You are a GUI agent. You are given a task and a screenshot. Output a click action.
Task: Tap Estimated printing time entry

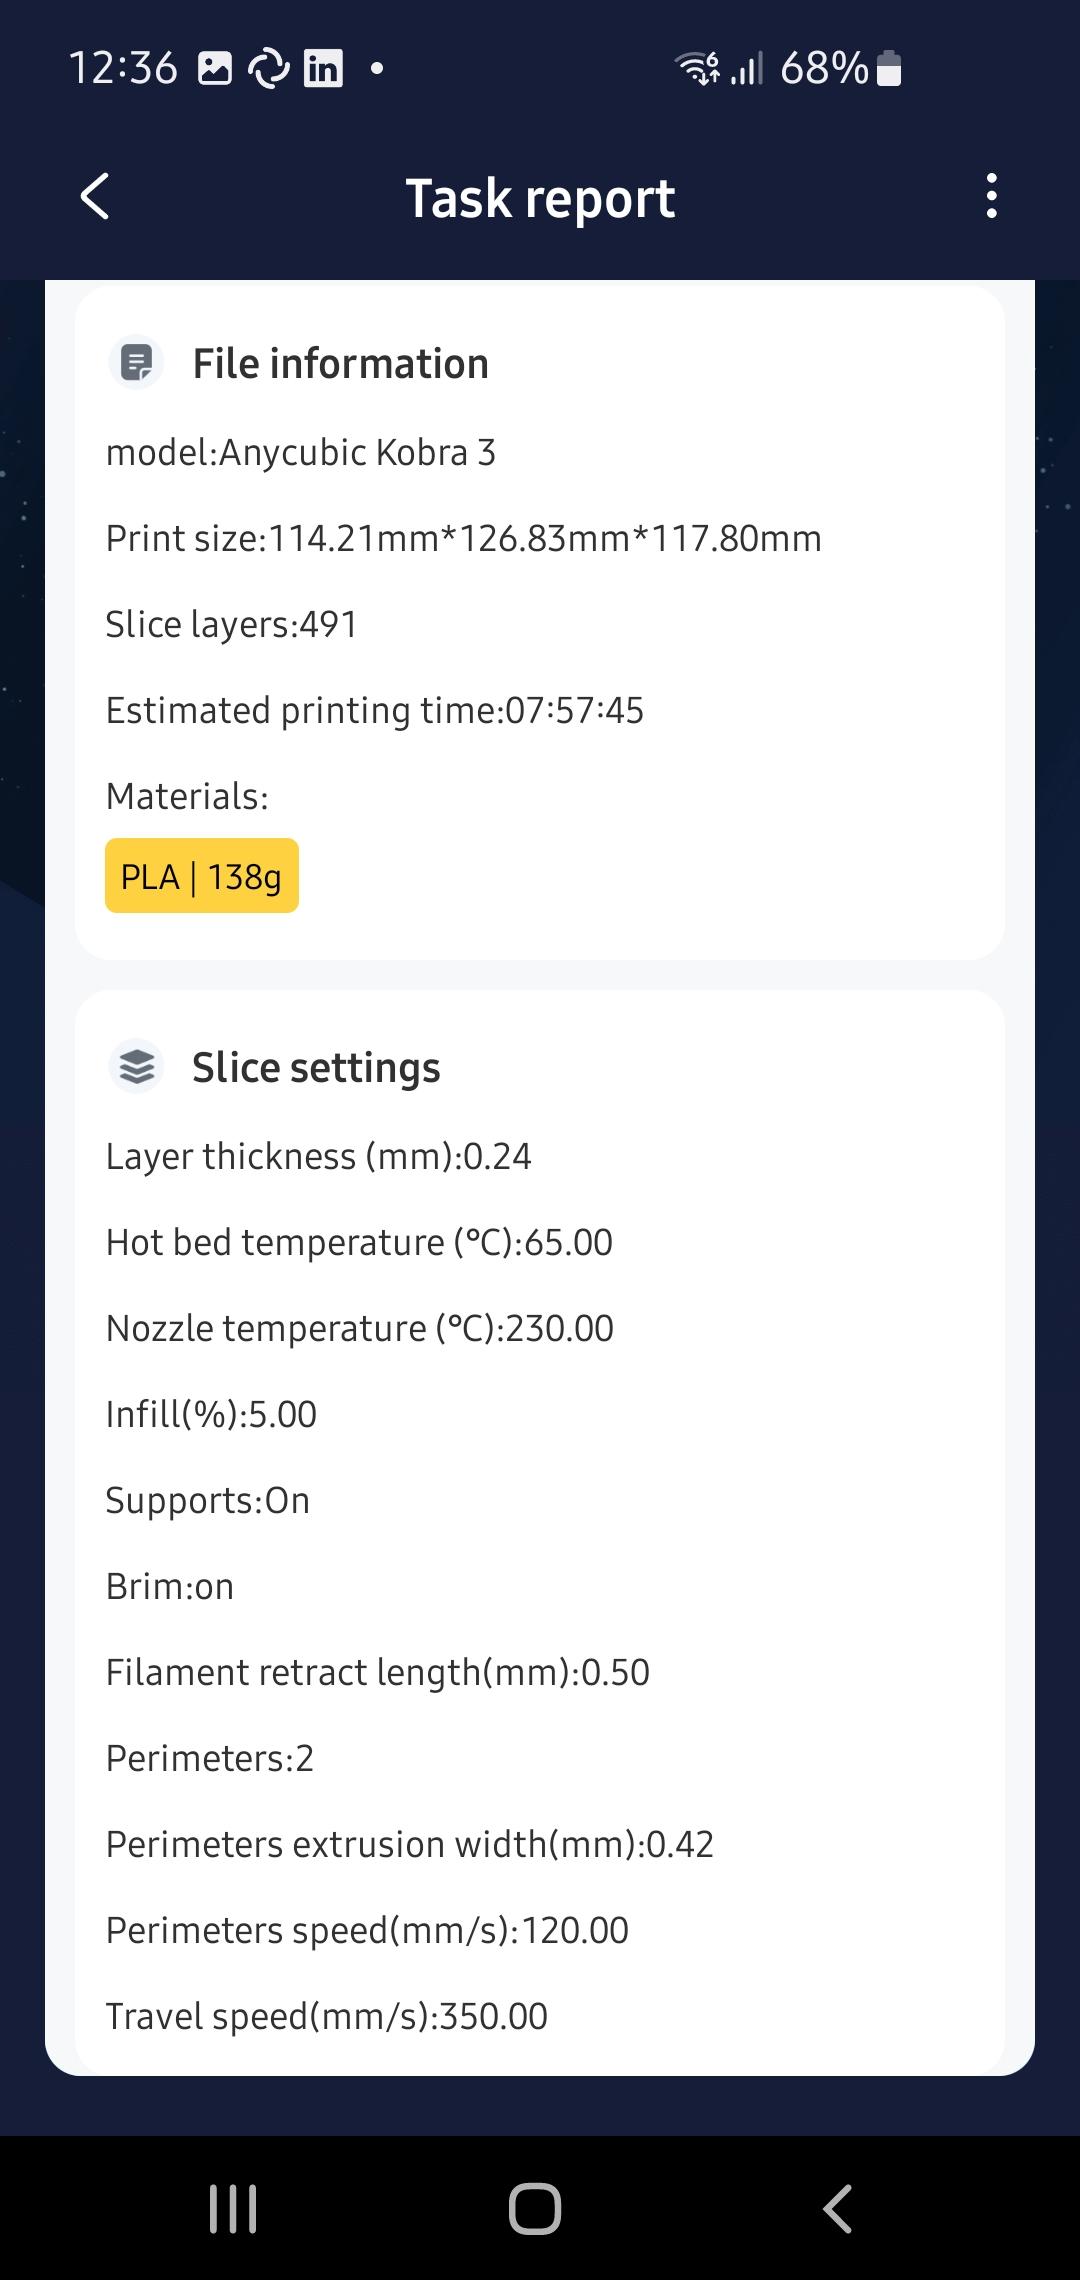(375, 710)
